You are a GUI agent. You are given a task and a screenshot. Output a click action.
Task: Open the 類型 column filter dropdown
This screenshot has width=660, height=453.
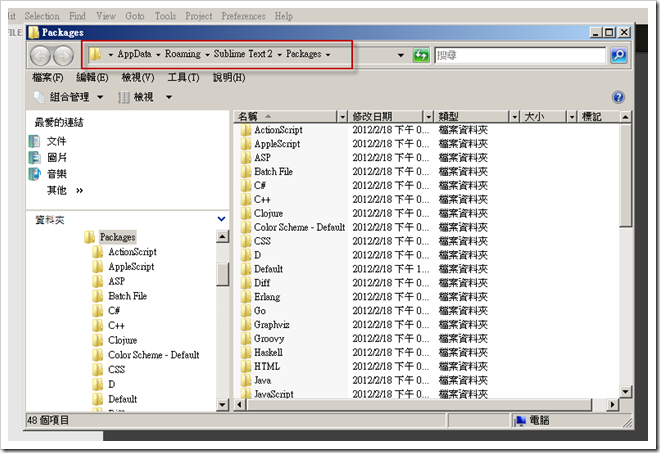pos(514,117)
